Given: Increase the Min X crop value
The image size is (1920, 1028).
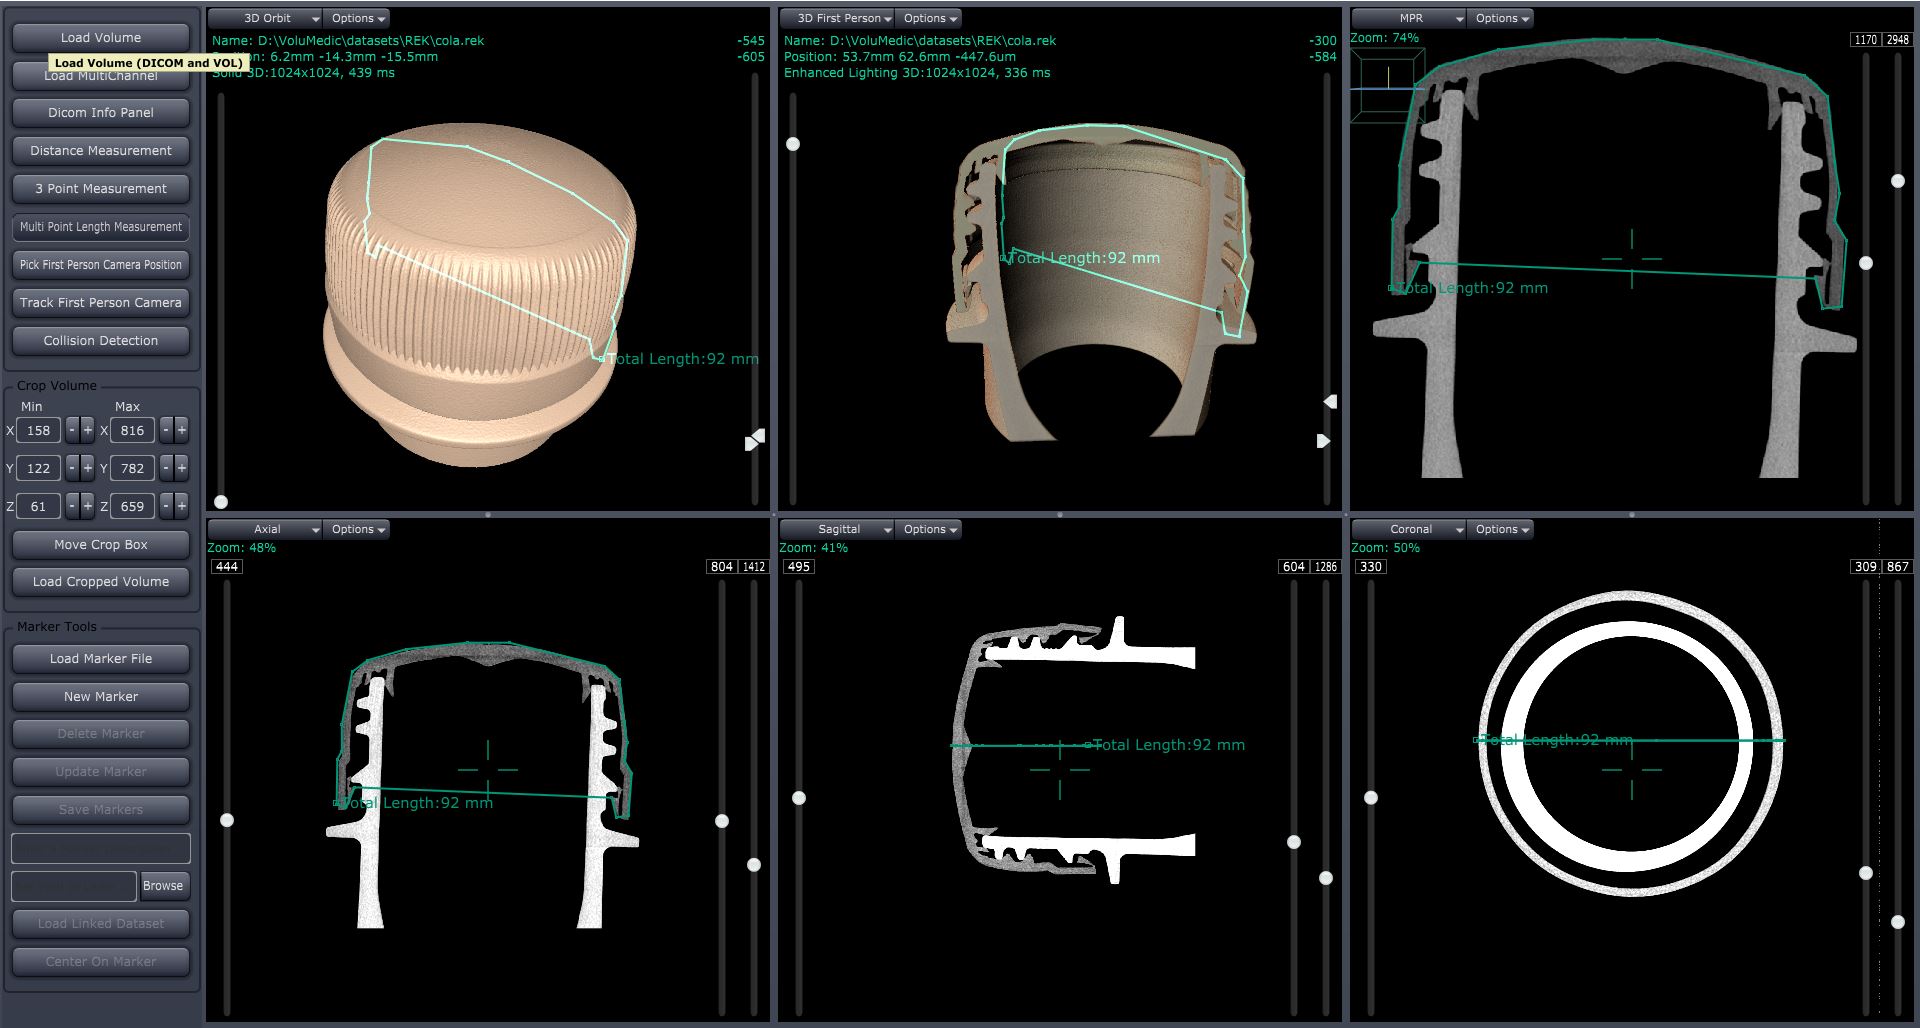Looking at the screenshot, I should (x=88, y=431).
